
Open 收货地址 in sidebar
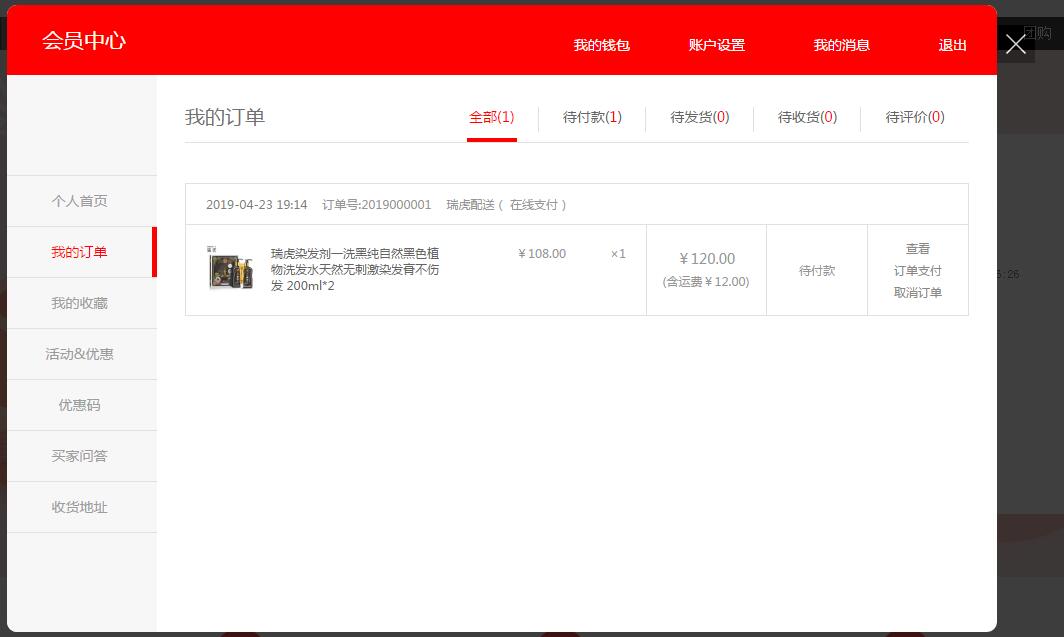tap(81, 507)
